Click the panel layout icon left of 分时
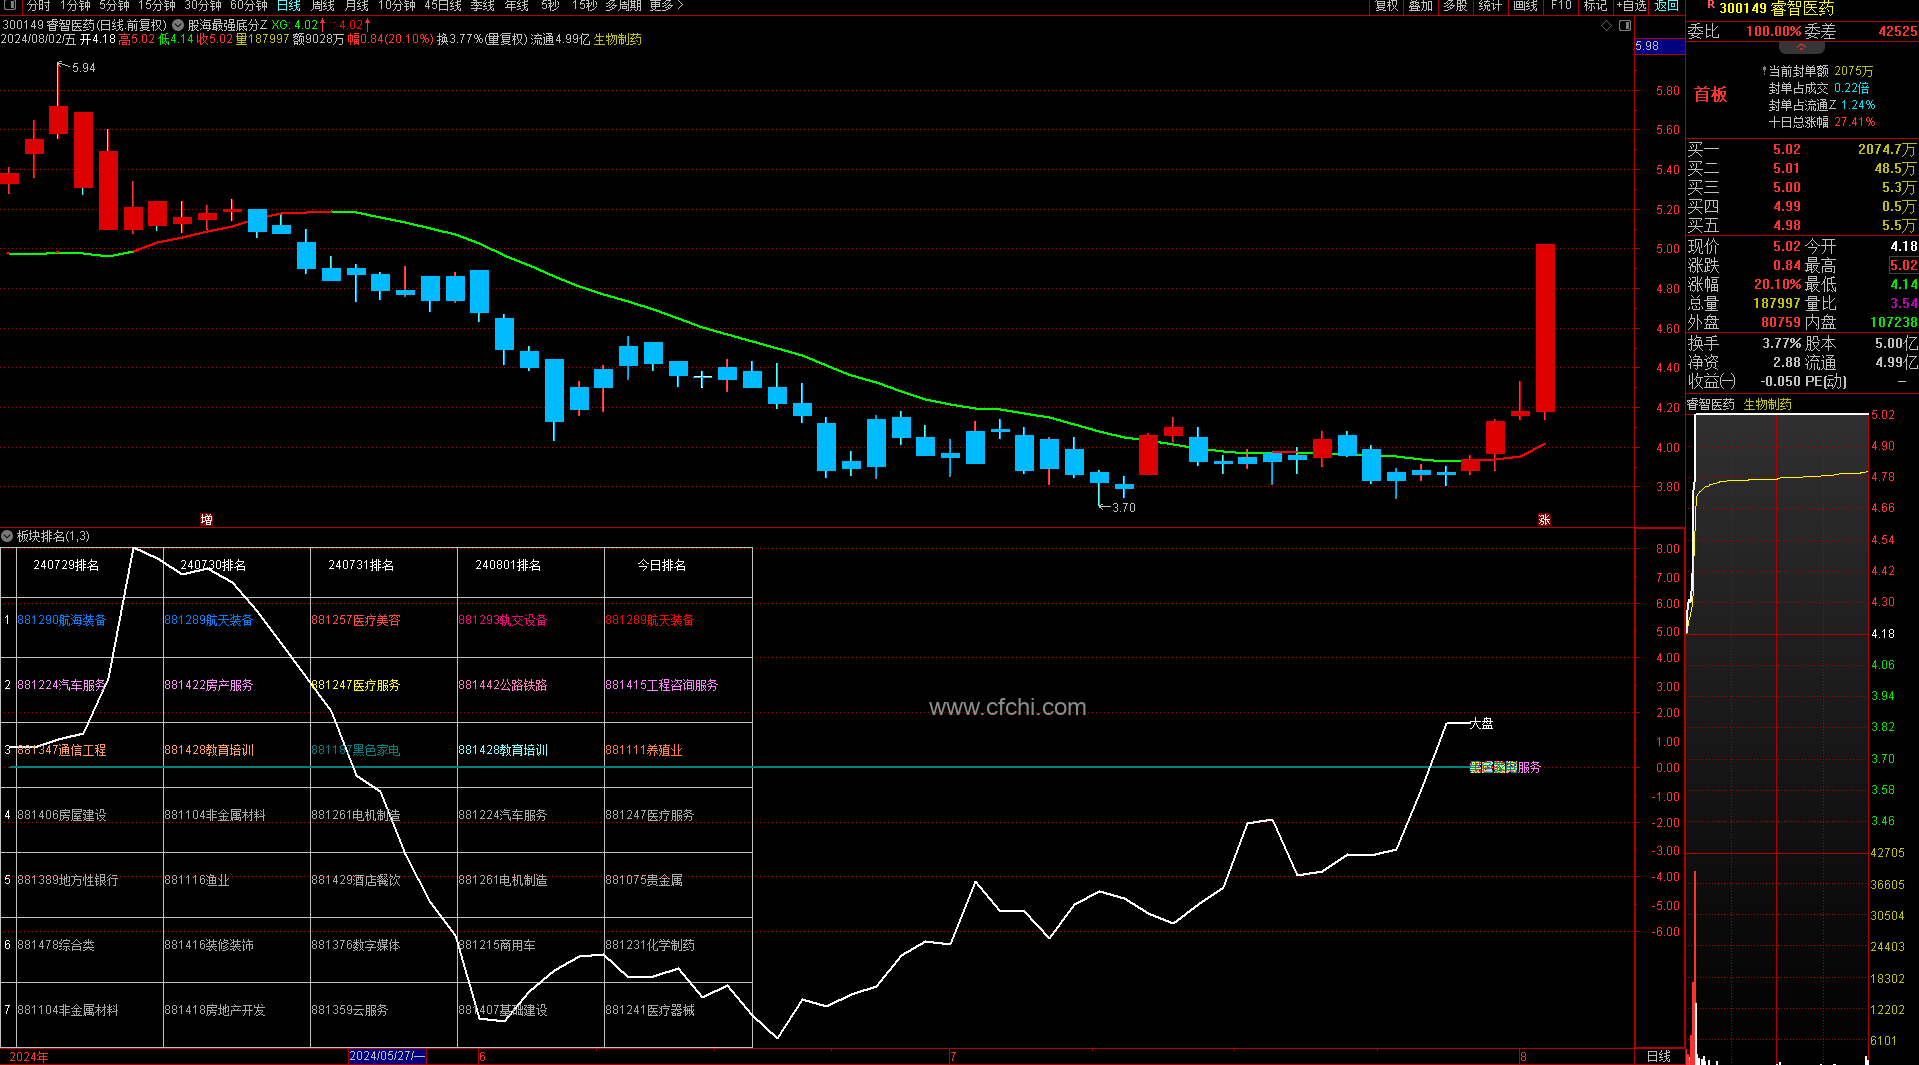 click(9, 6)
